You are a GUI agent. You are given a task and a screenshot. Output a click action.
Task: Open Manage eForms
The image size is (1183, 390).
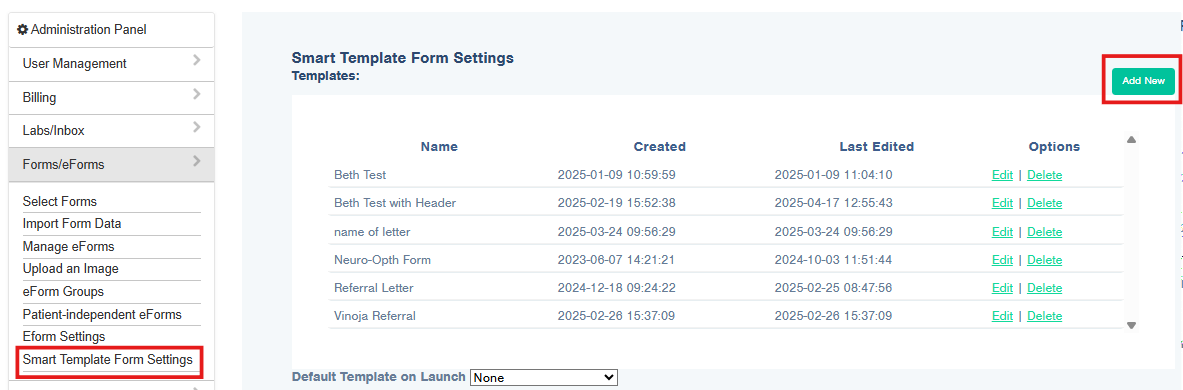(x=69, y=247)
